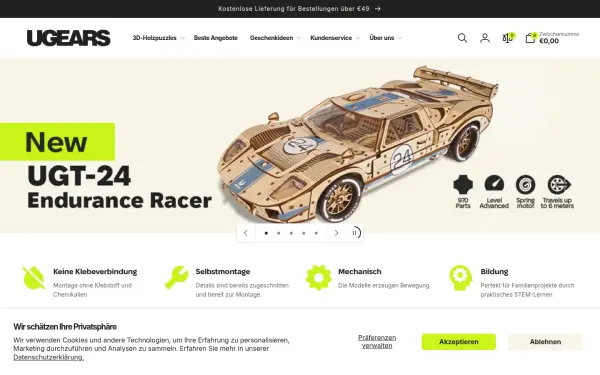Image resolution: width=600 pixels, height=375 pixels.
Task: Click the Akzeptieren cookie button
Action: (x=459, y=342)
